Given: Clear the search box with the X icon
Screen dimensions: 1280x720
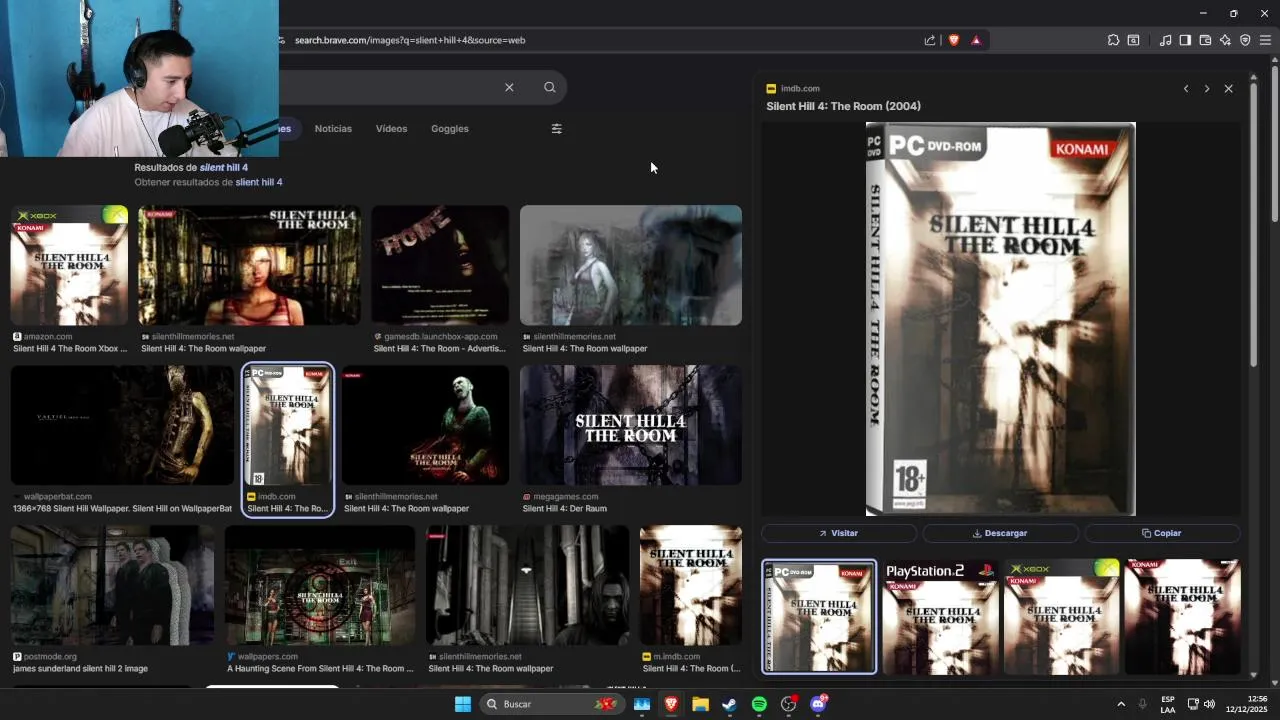Looking at the screenshot, I should [x=509, y=87].
